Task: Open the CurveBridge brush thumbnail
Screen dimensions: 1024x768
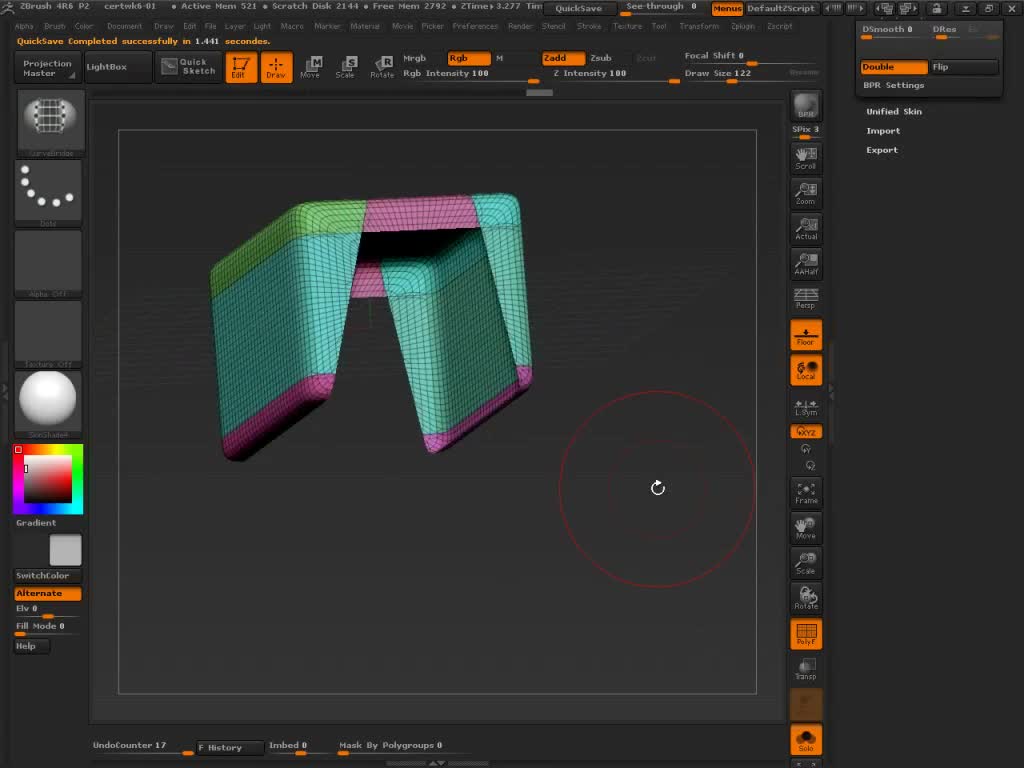Action: [49, 123]
